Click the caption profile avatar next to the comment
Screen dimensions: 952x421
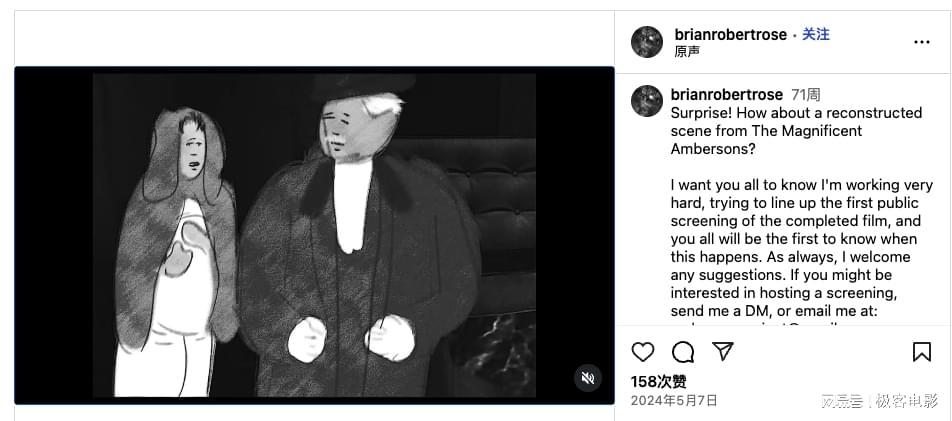[647, 101]
